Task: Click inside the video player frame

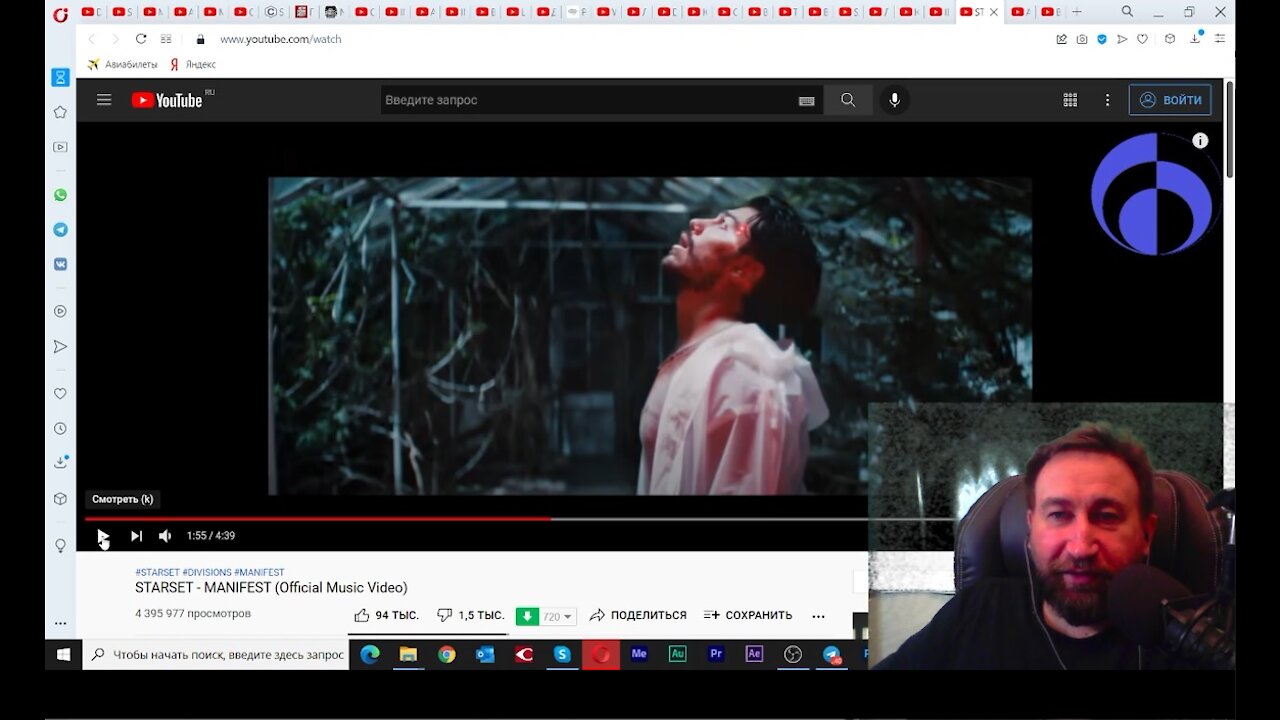Action: [x=650, y=336]
